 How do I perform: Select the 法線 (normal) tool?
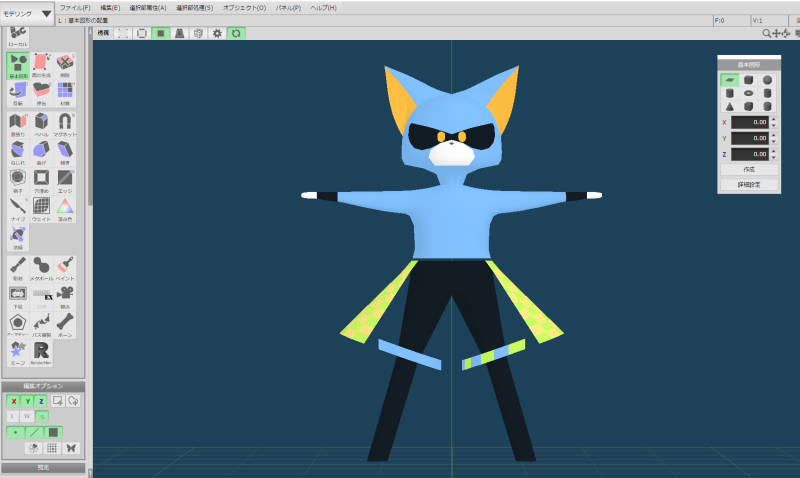pyautogui.click(x=18, y=238)
